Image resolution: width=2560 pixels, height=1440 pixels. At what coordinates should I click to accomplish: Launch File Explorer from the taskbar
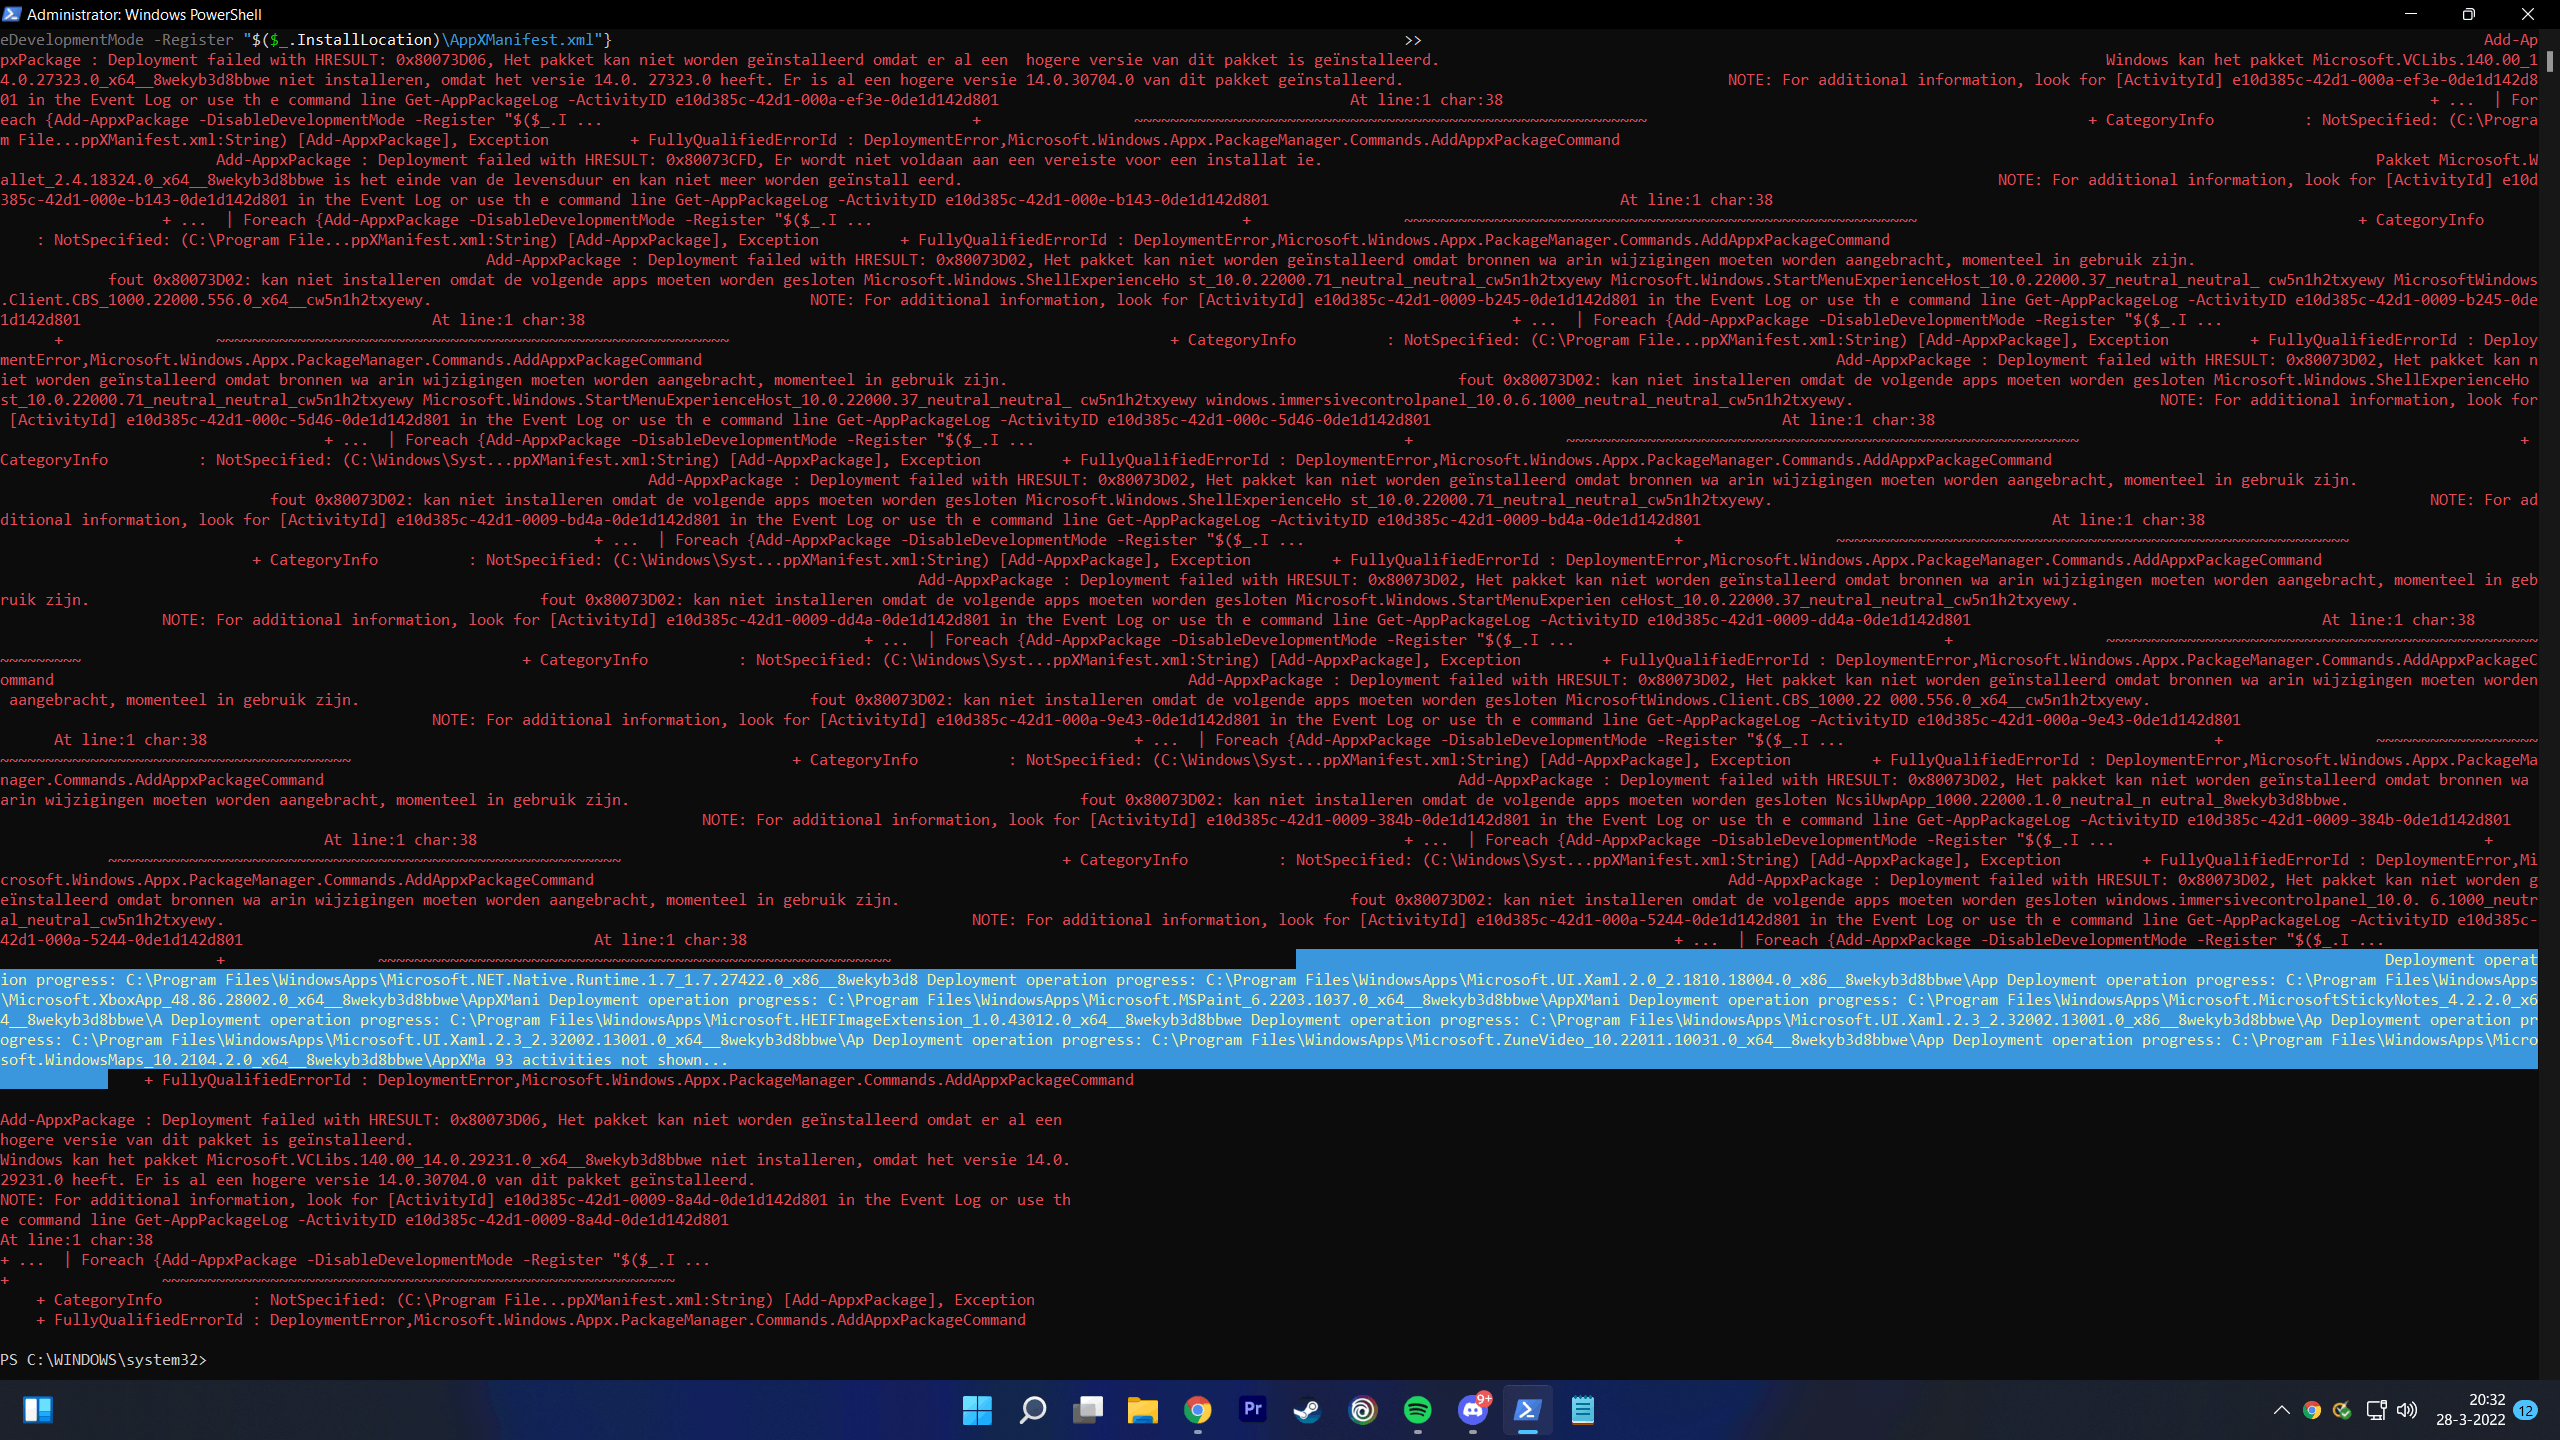point(1142,1410)
